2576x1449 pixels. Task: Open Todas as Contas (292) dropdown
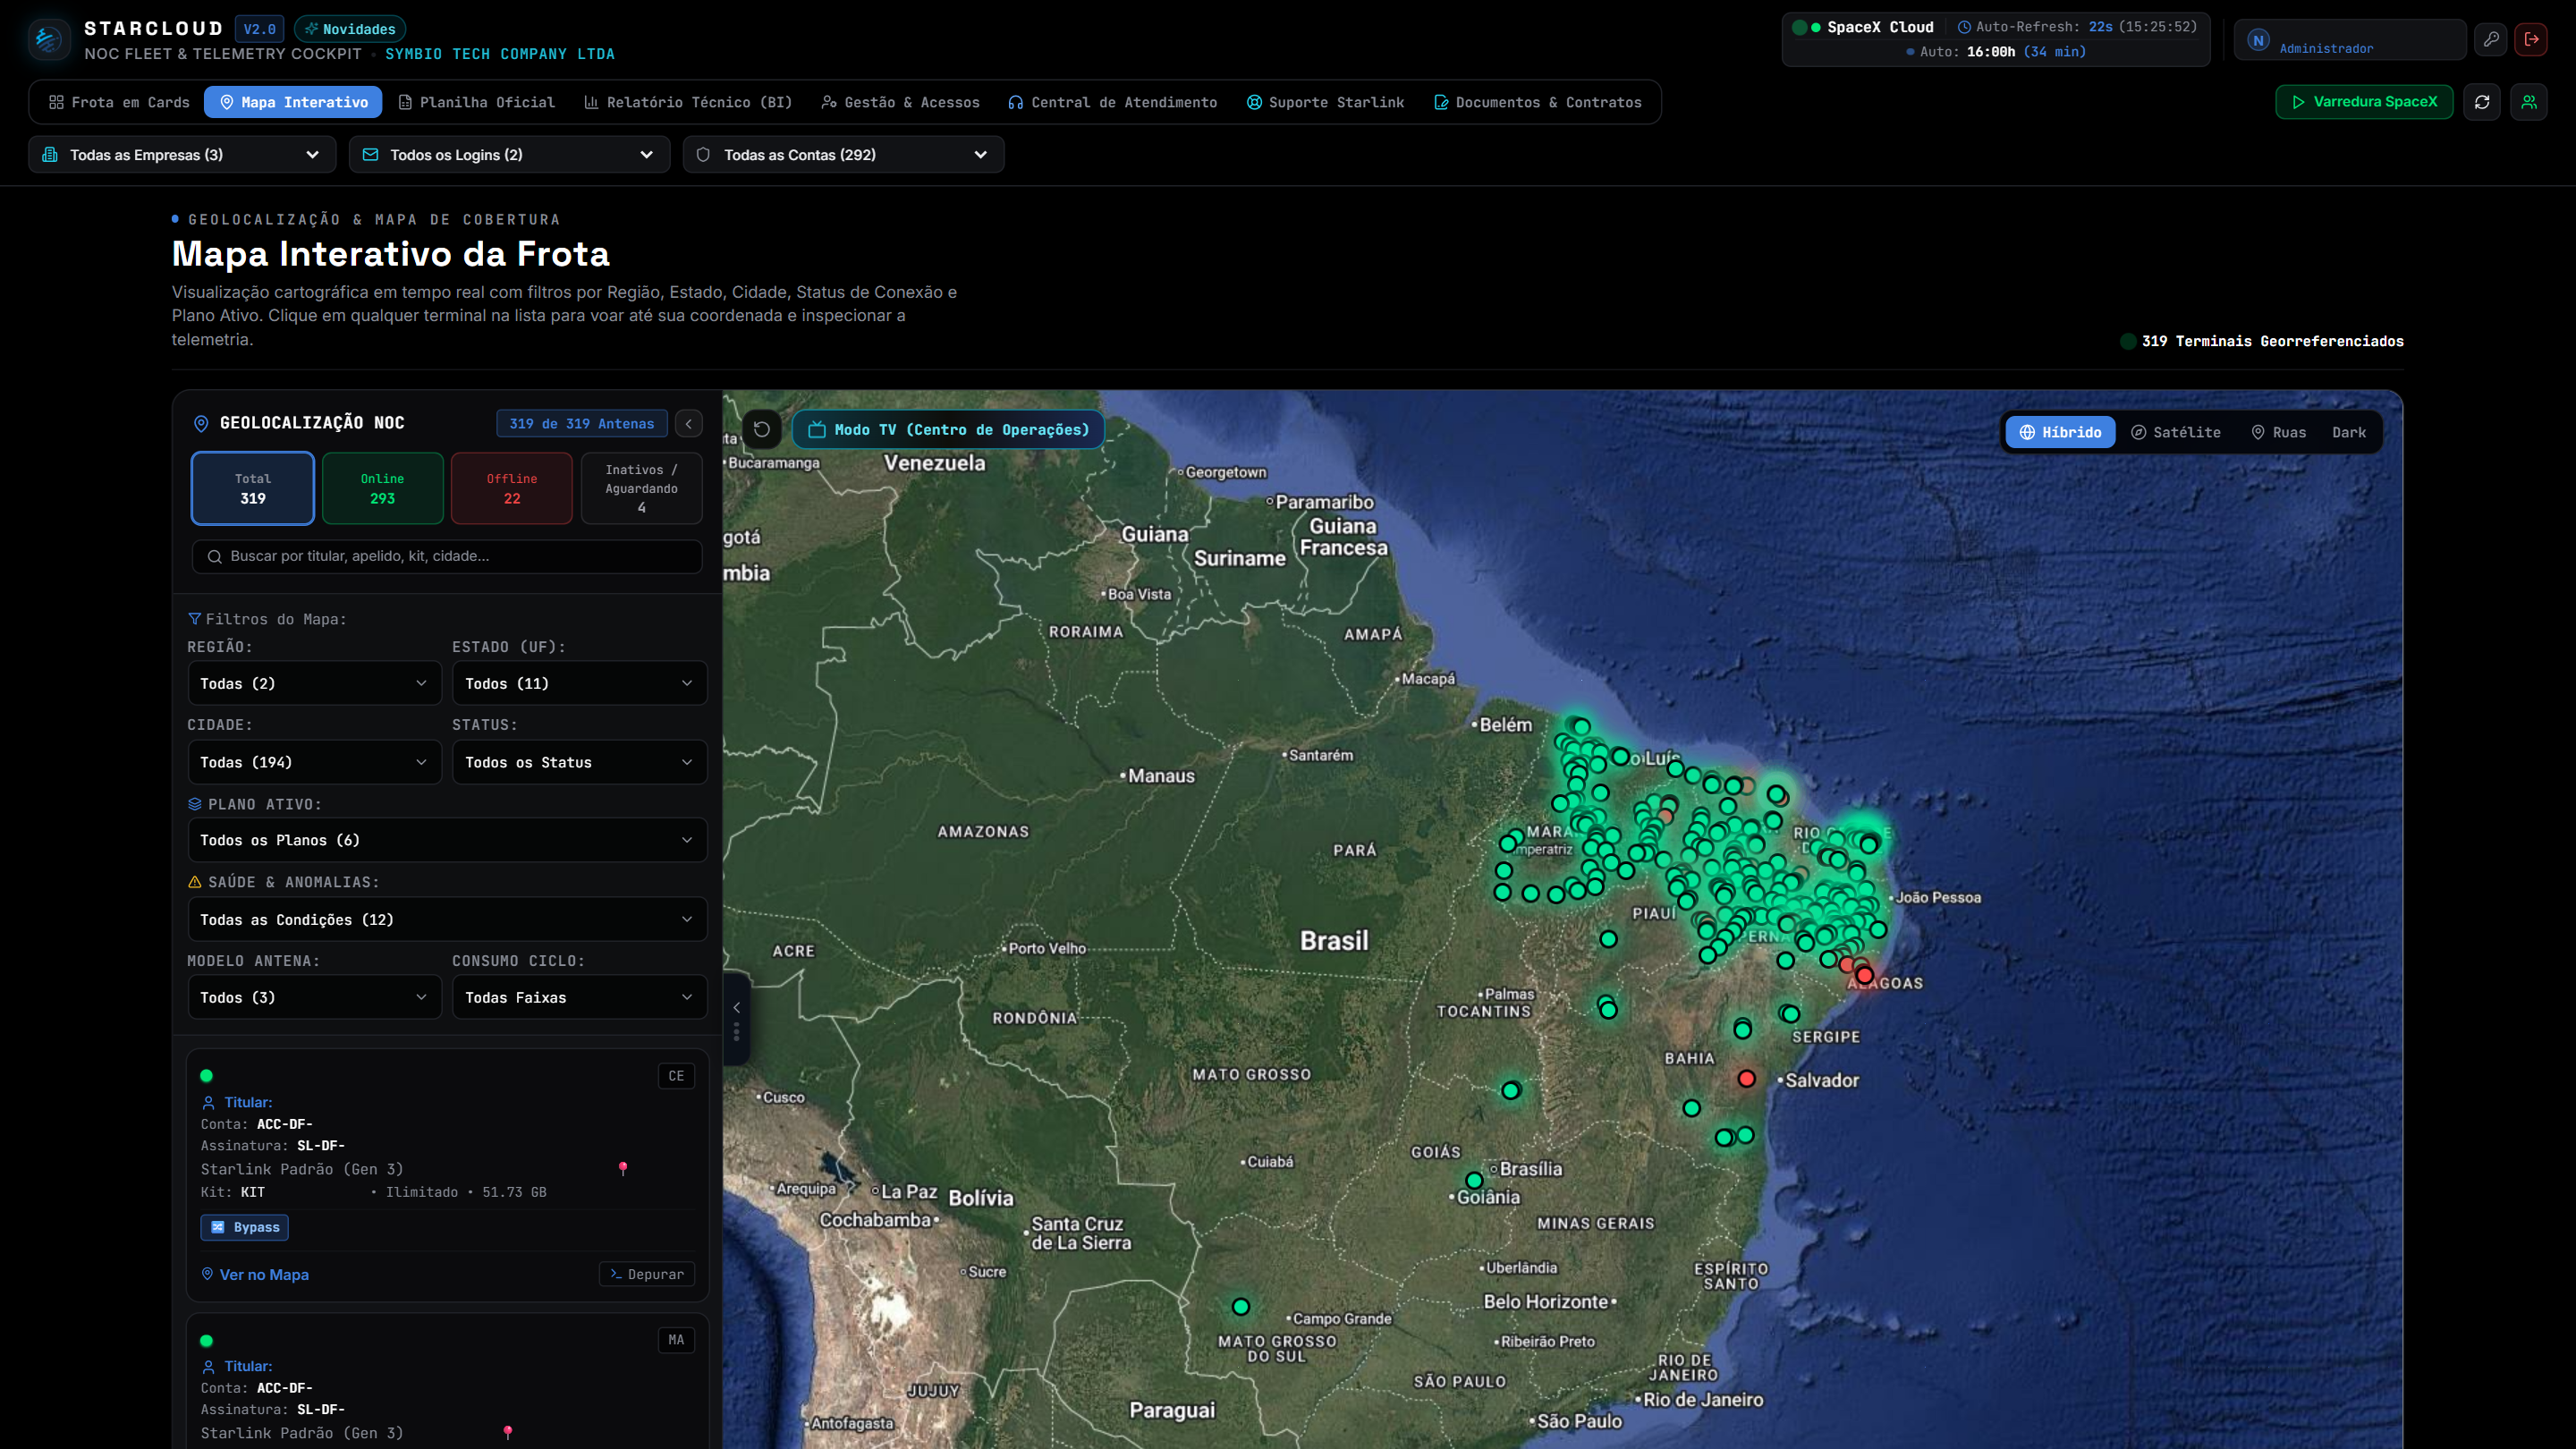click(843, 155)
